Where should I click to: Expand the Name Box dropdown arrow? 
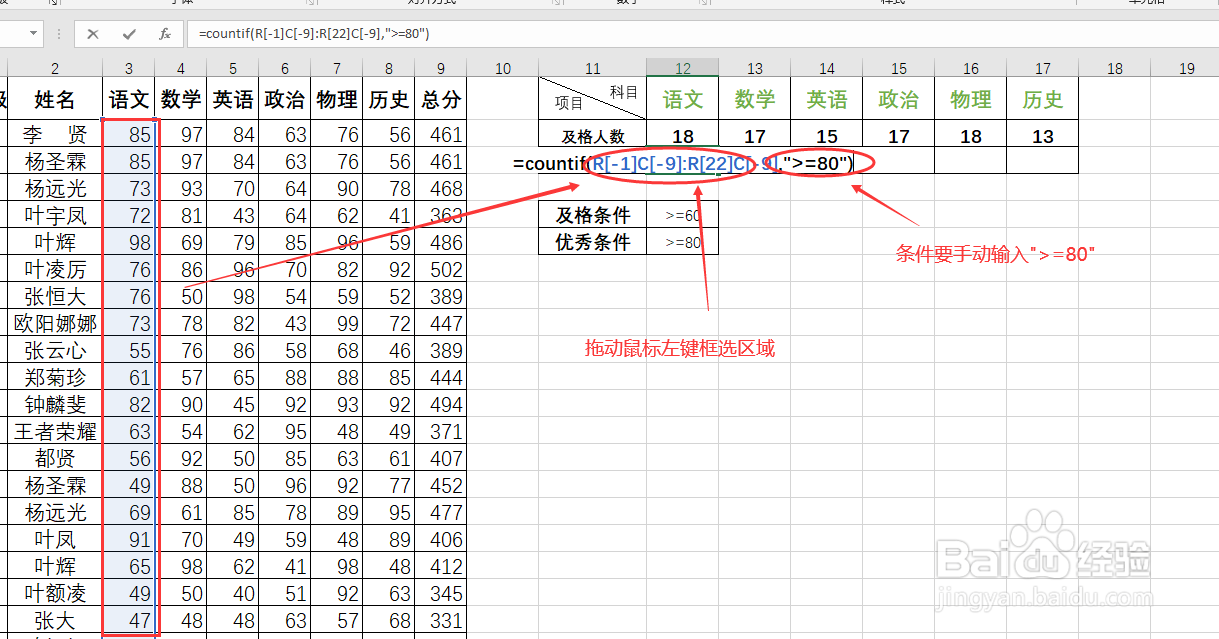[34, 34]
